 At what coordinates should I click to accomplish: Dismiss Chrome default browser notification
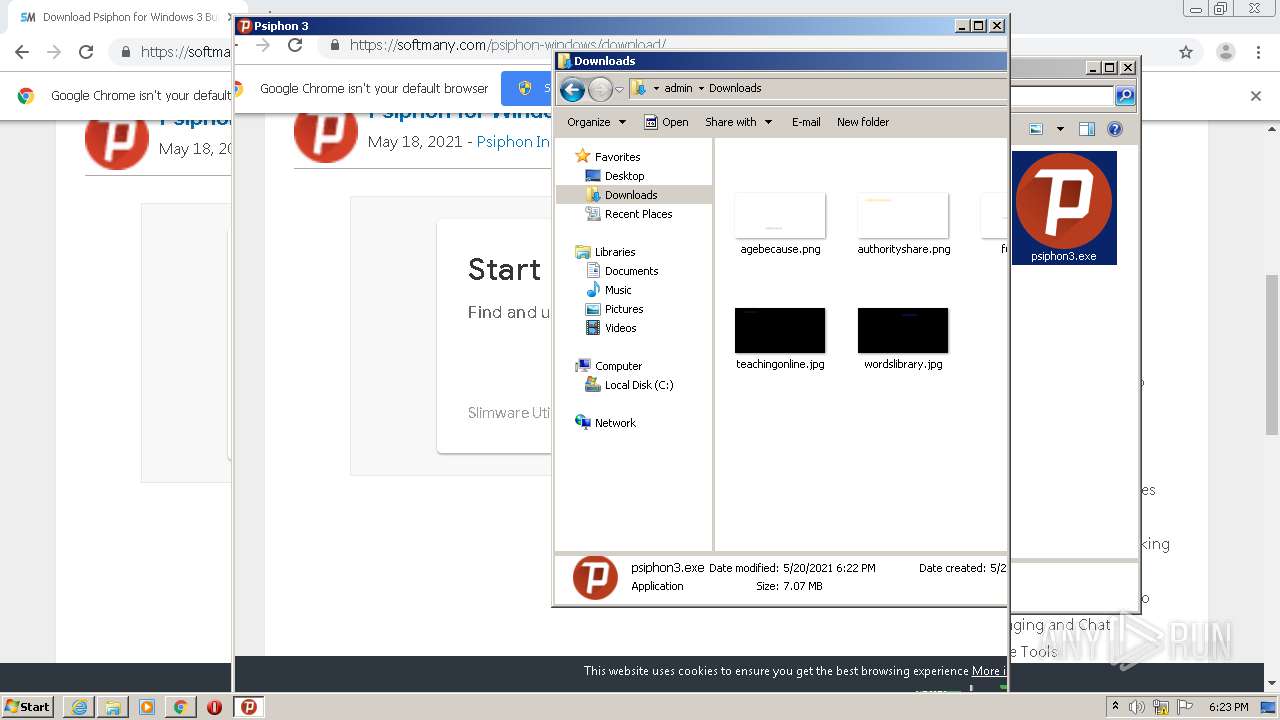1256,96
